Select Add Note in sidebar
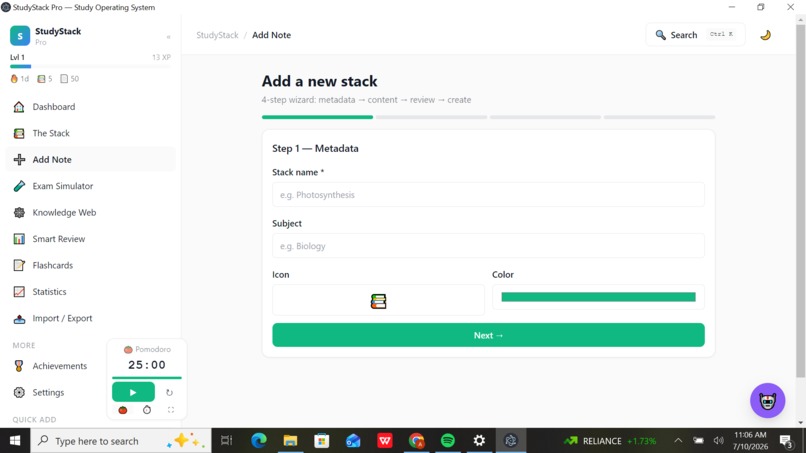This screenshot has width=806, height=453. 90,159
